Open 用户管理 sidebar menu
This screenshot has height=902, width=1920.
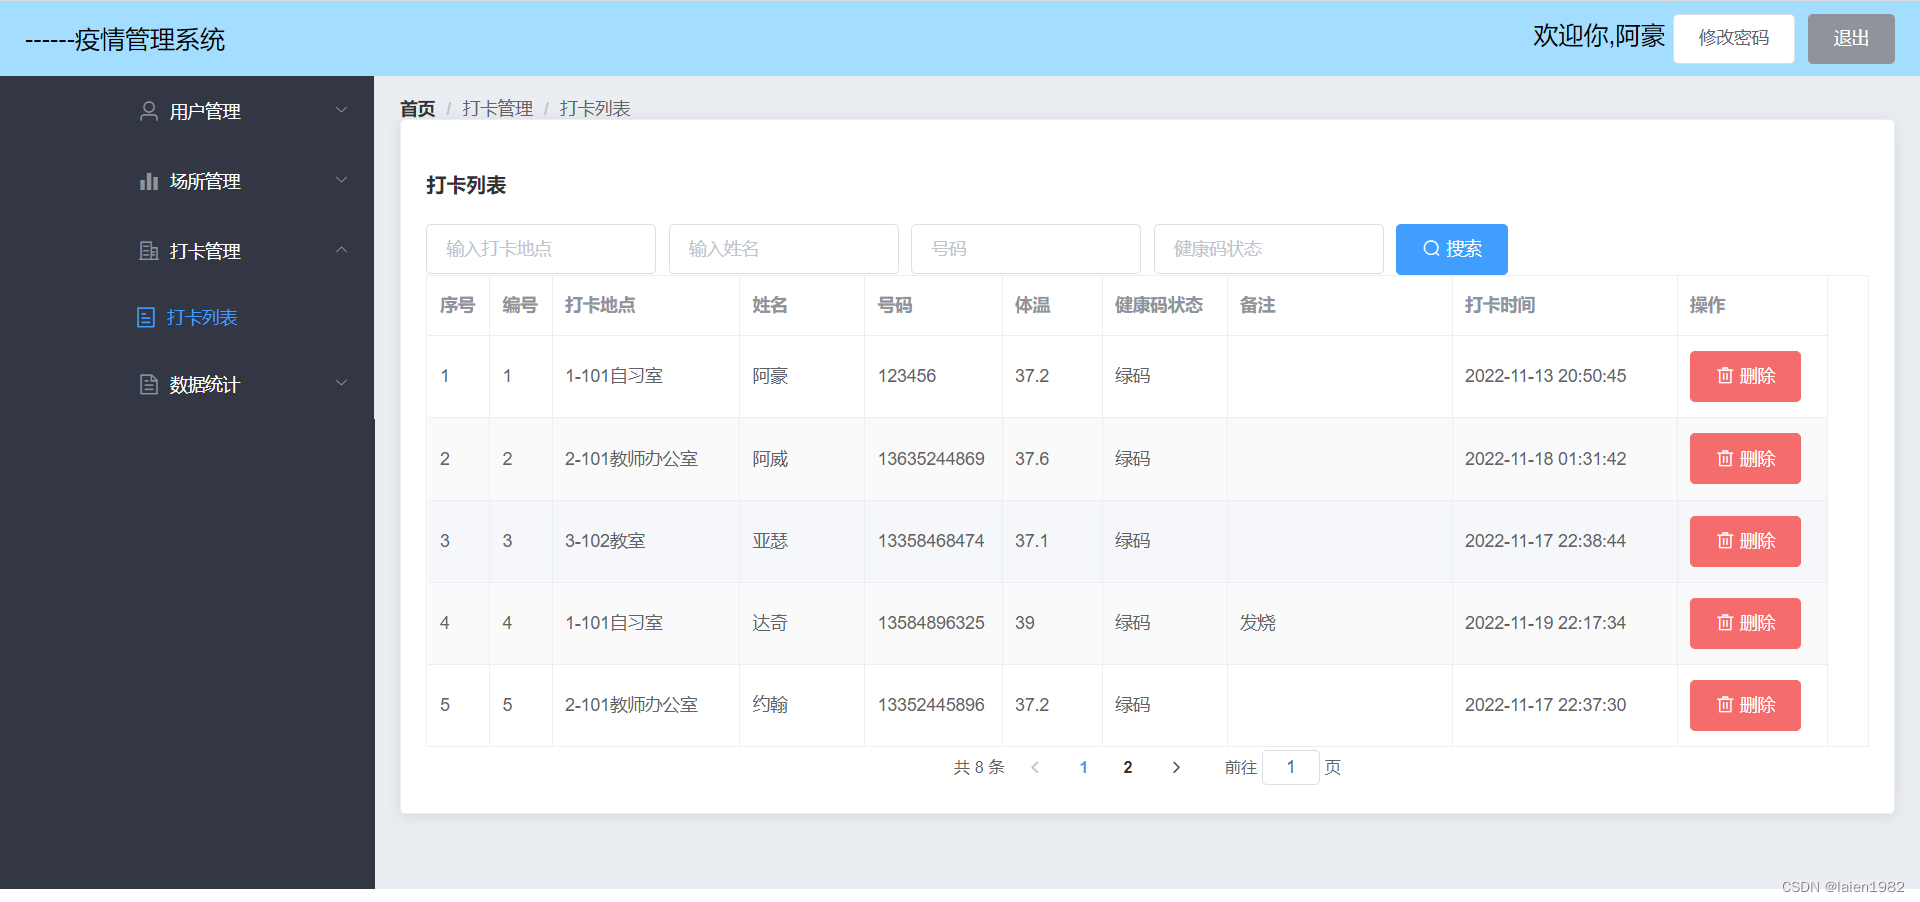[x=187, y=111]
